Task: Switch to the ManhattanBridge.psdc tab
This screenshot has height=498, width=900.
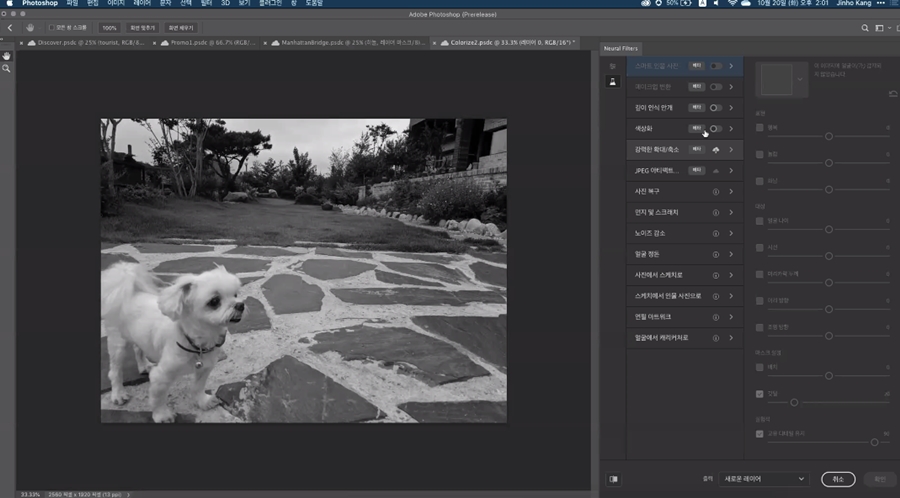Action: click(x=352, y=43)
